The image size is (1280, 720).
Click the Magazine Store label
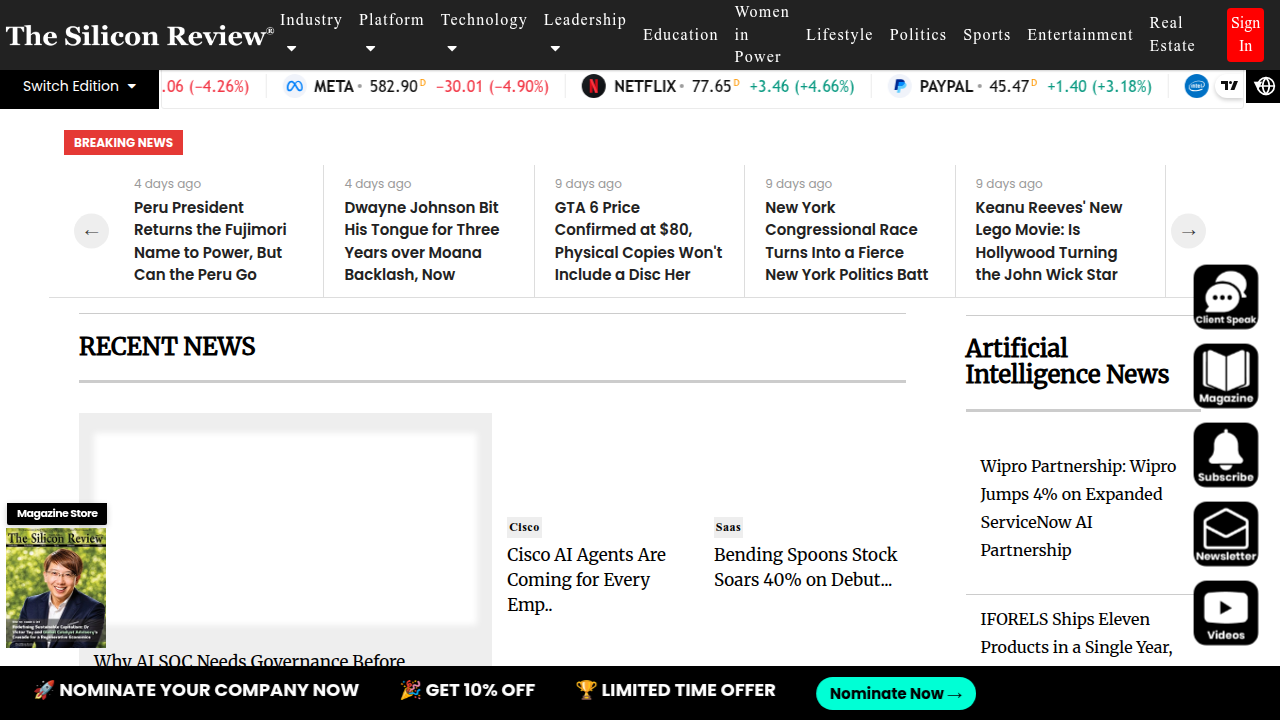coord(57,514)
